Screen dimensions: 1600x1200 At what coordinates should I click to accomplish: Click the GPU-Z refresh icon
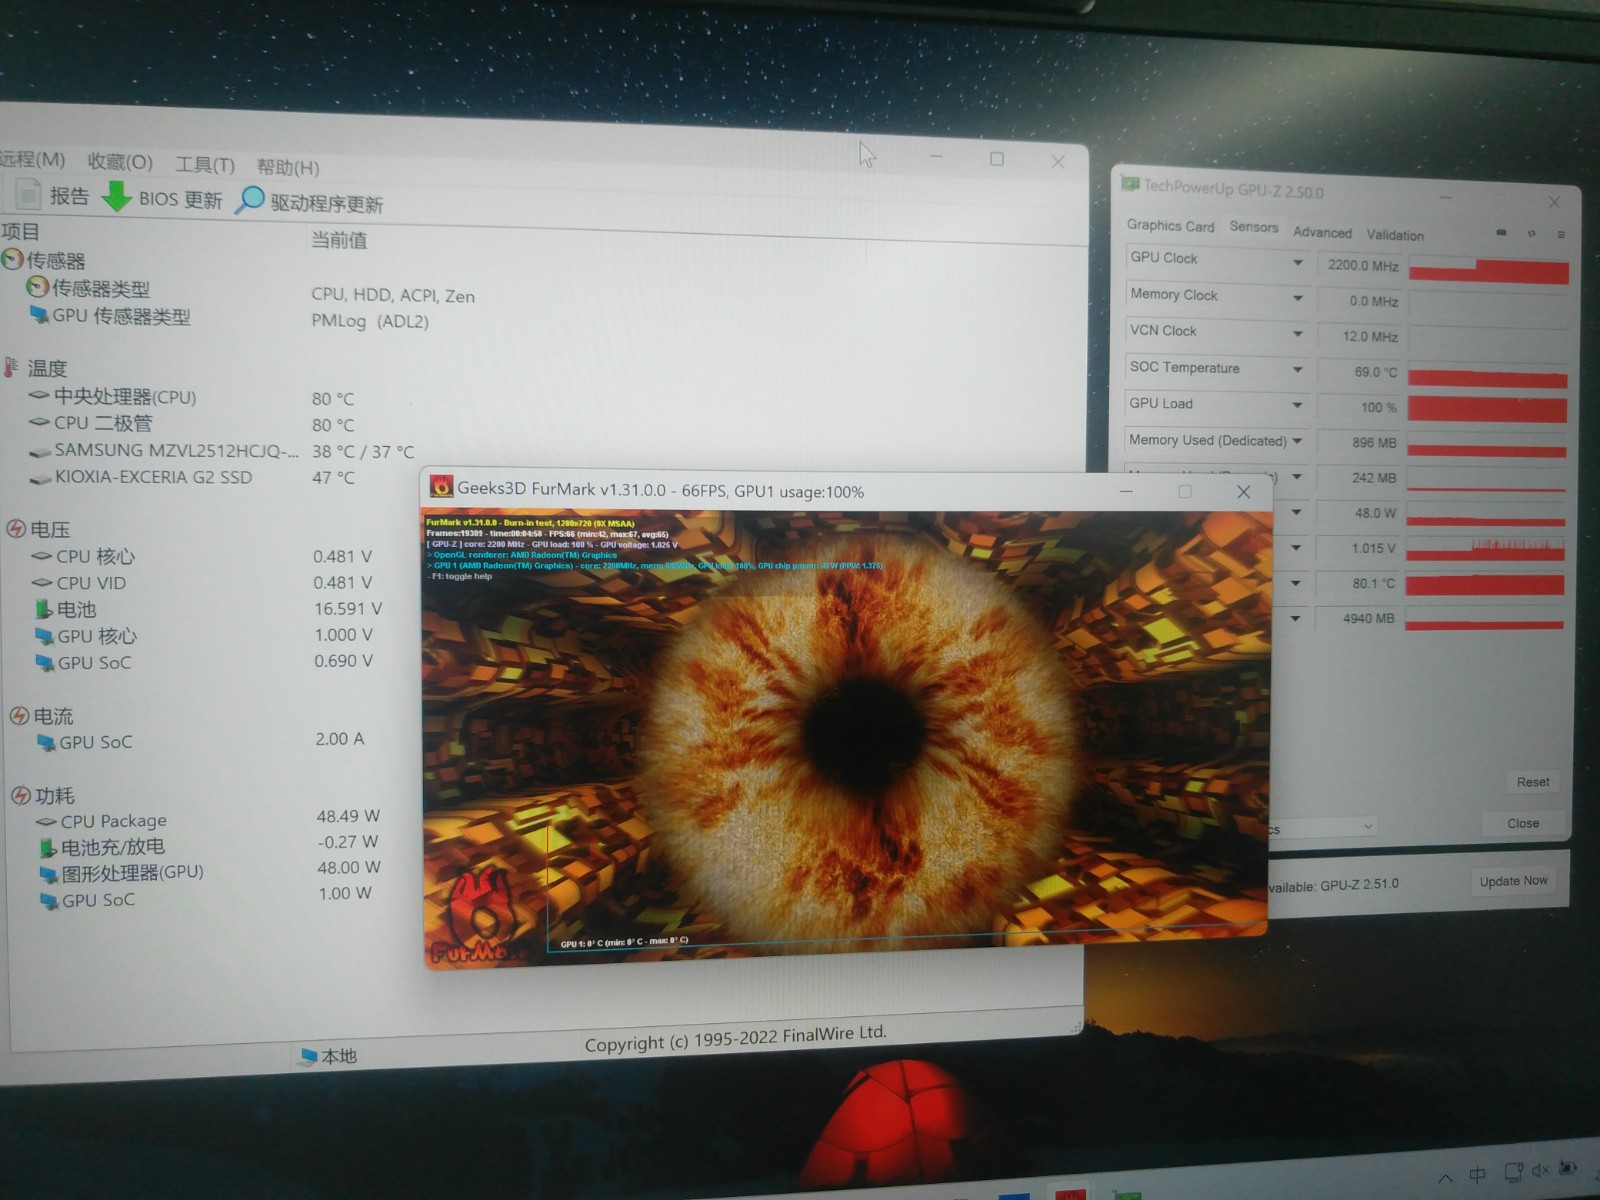(x=1531, y=234)
